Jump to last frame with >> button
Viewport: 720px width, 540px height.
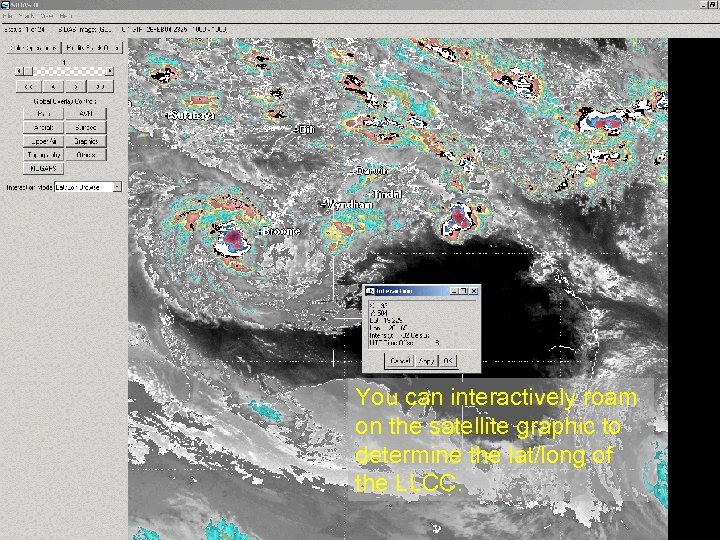[x=101, y=86]
